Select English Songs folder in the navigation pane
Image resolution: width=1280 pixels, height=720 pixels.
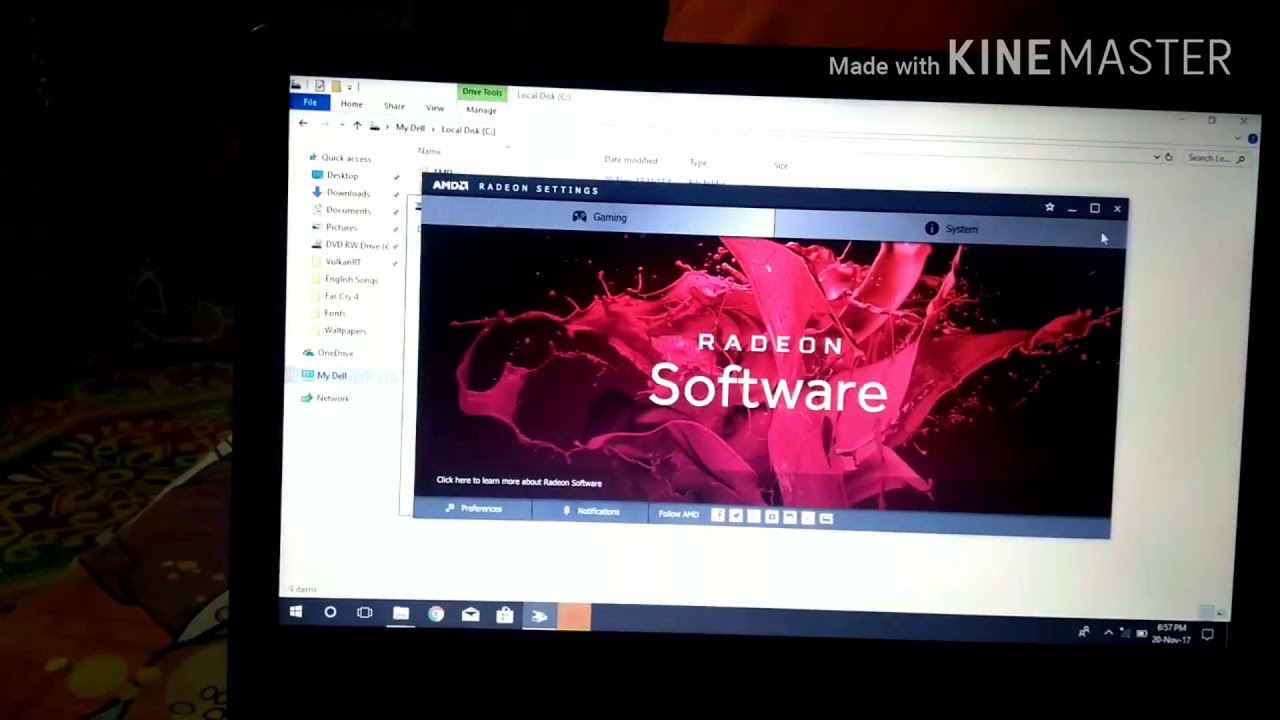pos(345,280)
